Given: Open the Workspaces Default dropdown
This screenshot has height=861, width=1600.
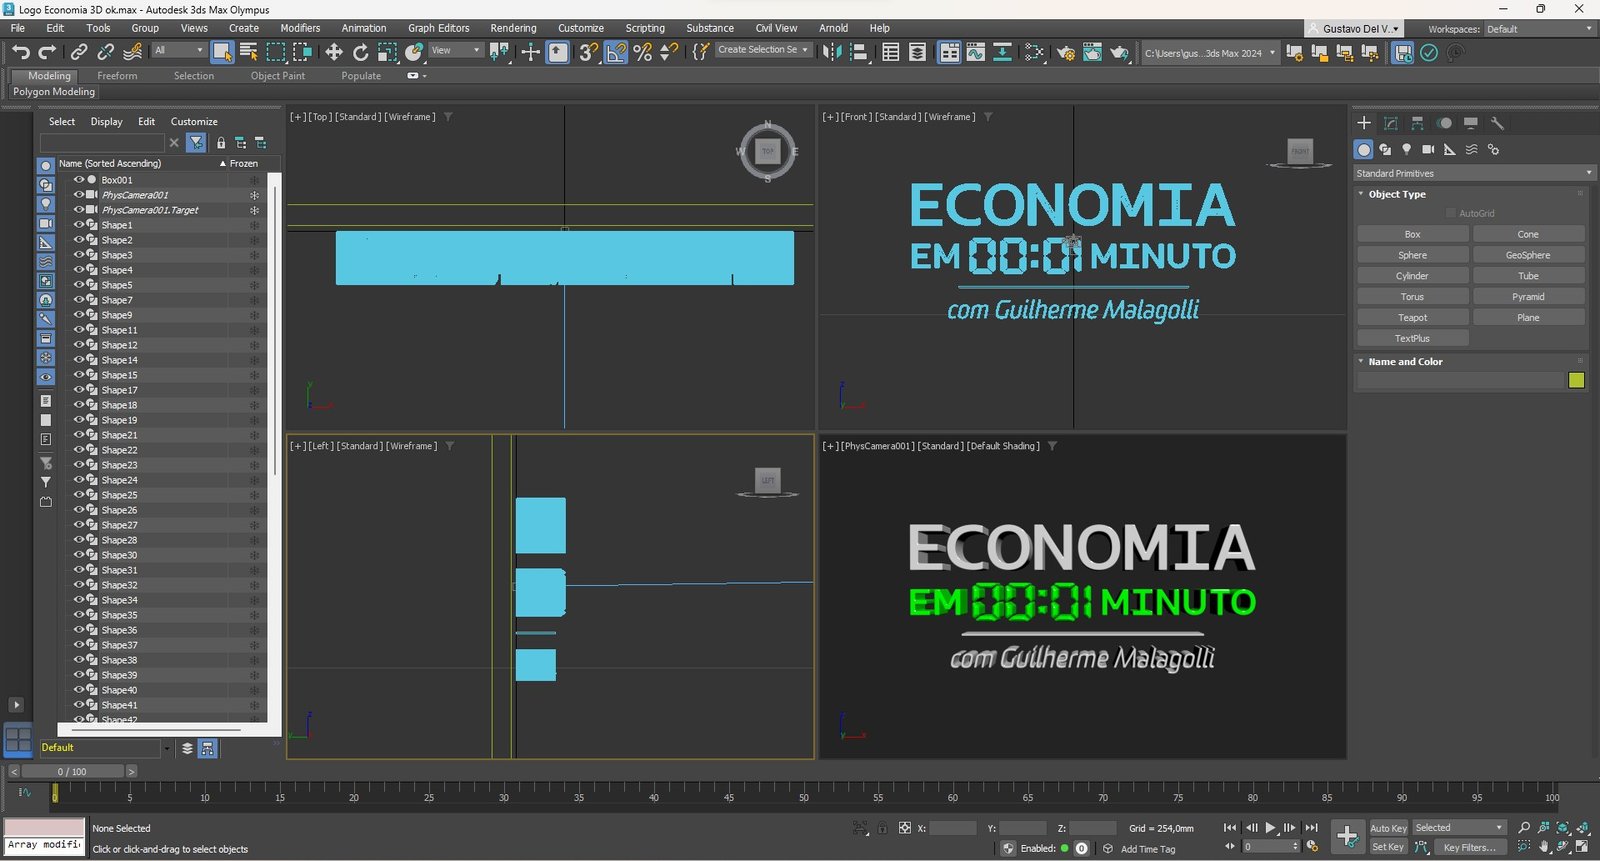Looking at the screenshot, I should click(x=1539, y=29).
